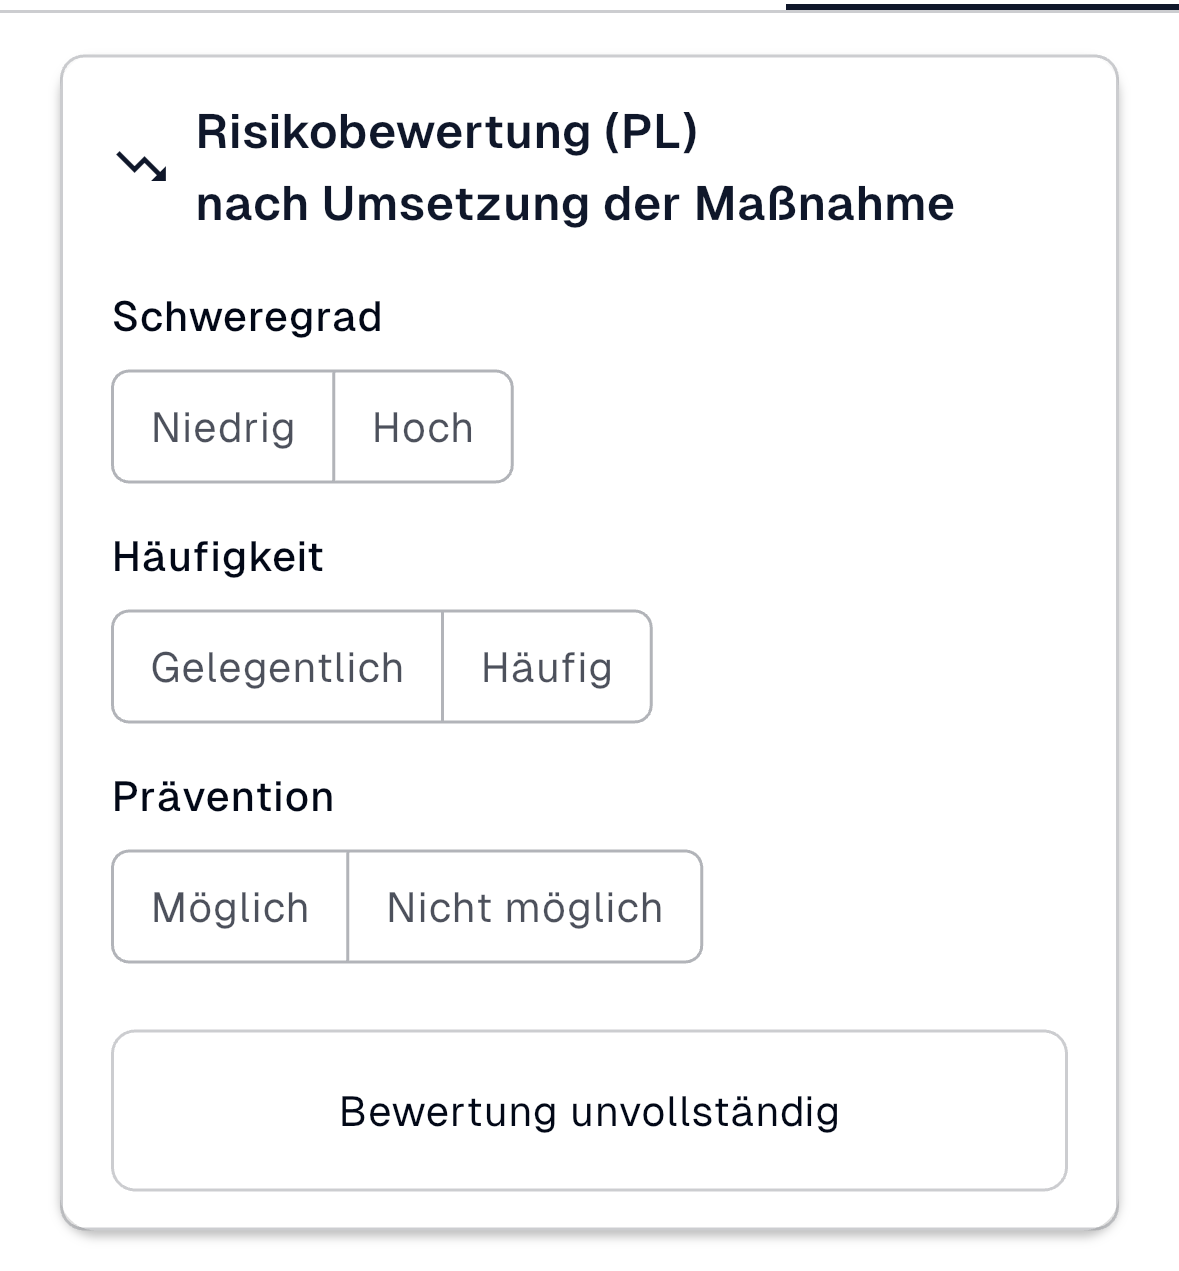Image resolution: width=1179 pixels, height=1271 pixels.
Task: Choose "Häufig" for Häufigkeit
Action: (547, 667)
